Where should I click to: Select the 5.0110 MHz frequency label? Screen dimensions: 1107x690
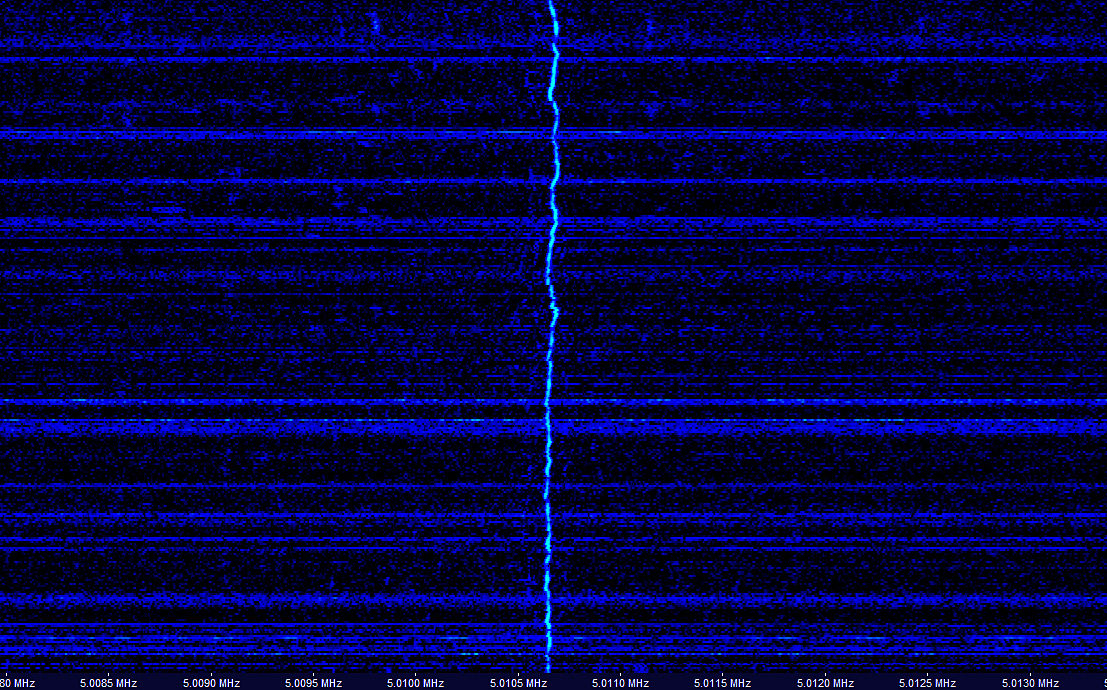click(621, 683)
